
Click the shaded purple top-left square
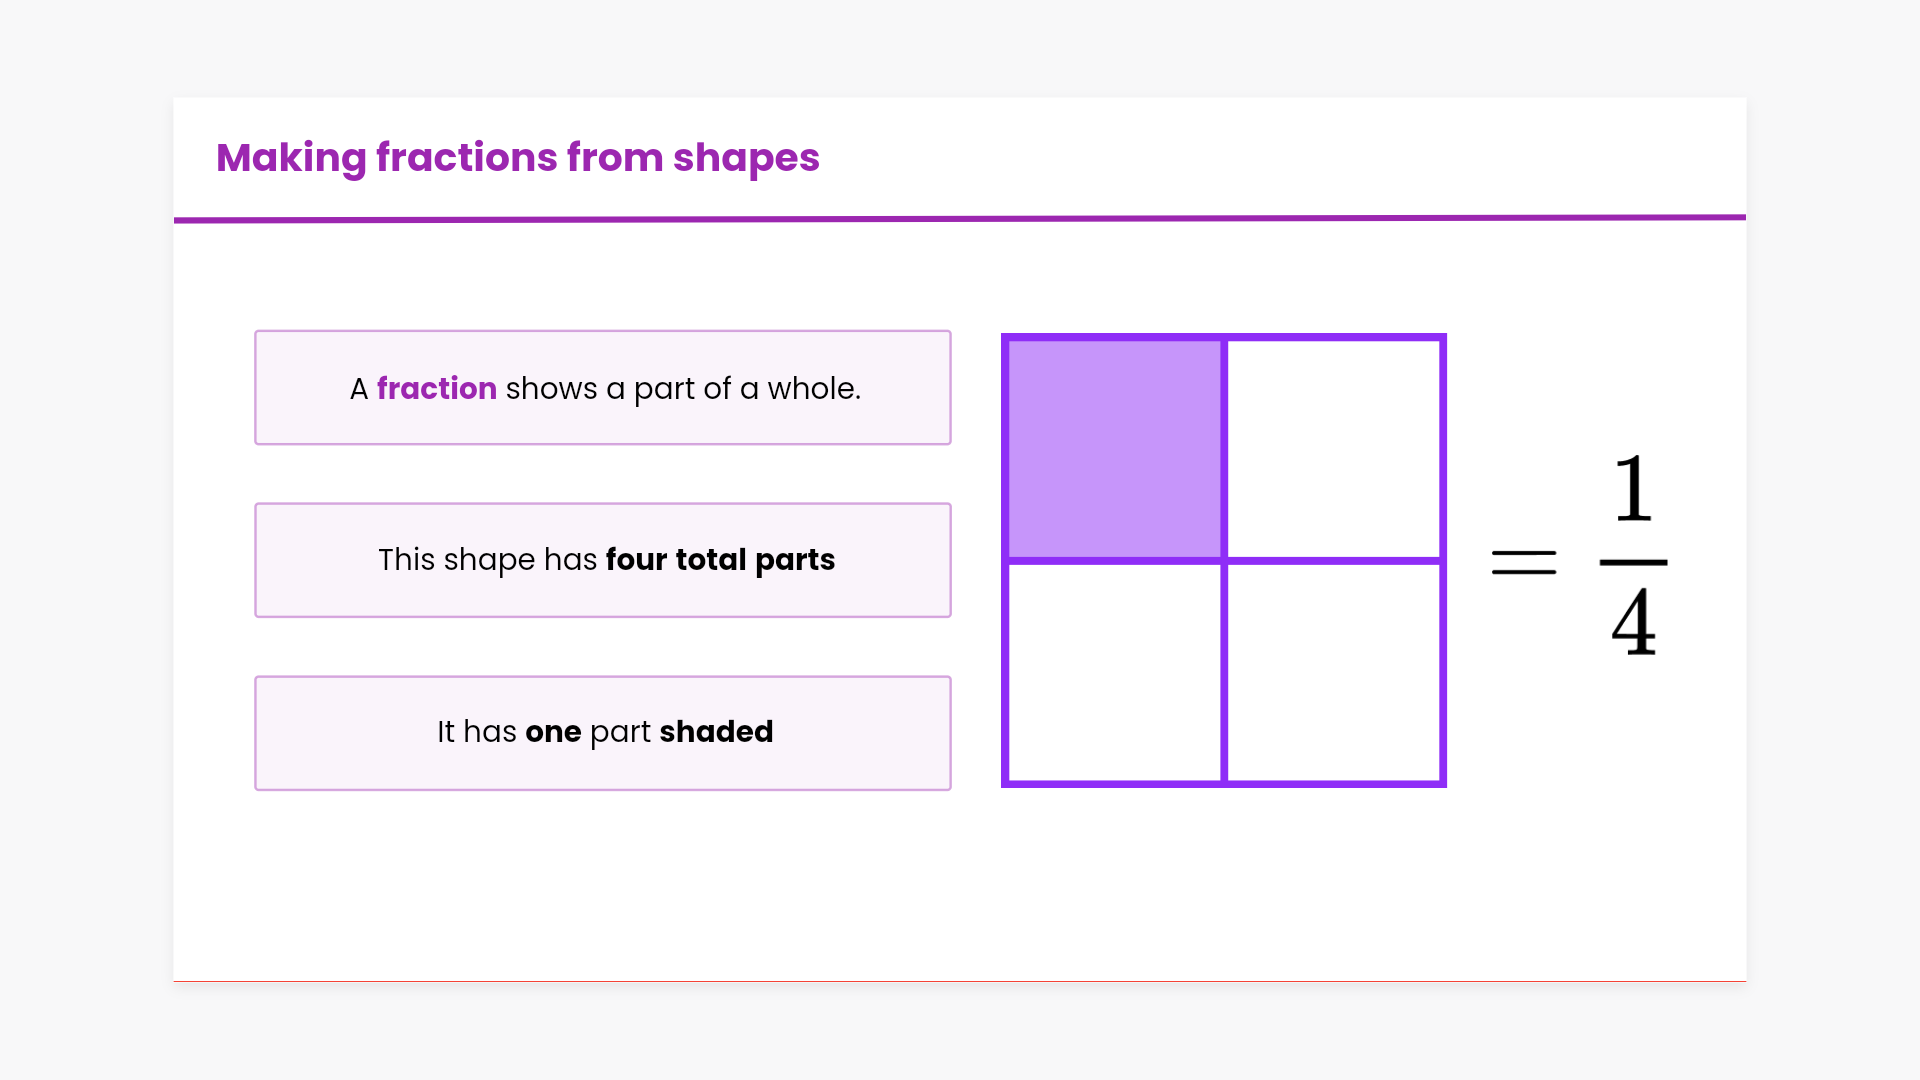(1114, 449)
